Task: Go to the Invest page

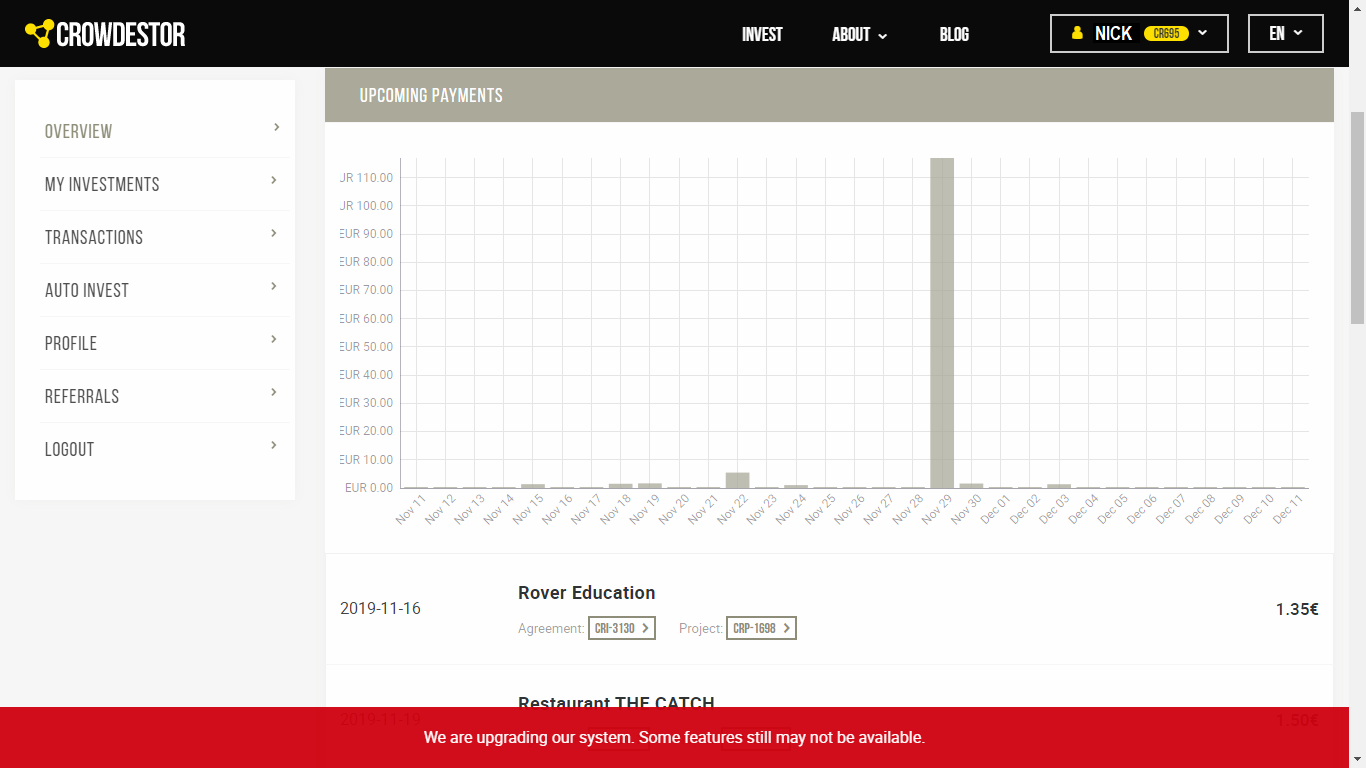Action: (762, 34)
